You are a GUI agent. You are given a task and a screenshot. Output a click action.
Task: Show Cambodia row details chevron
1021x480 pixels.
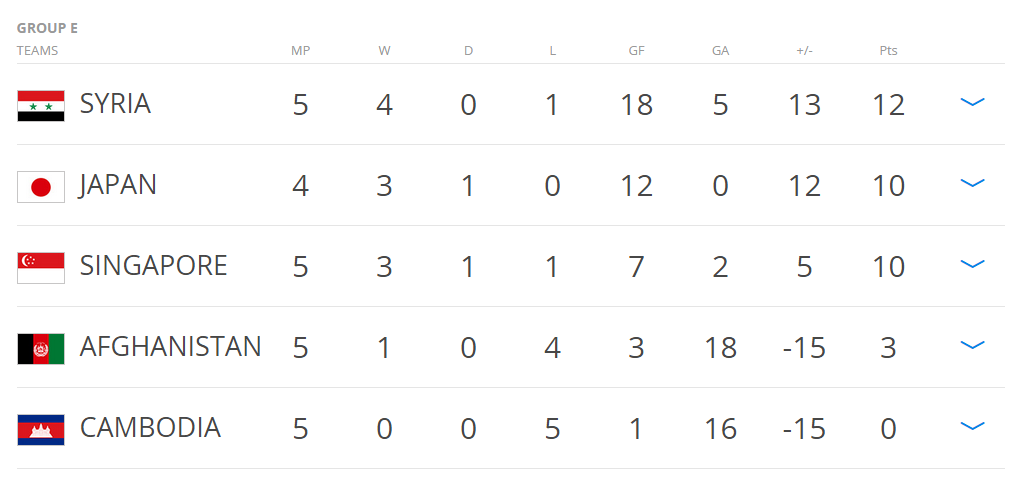pyautogui.click(x=972, y=427)
